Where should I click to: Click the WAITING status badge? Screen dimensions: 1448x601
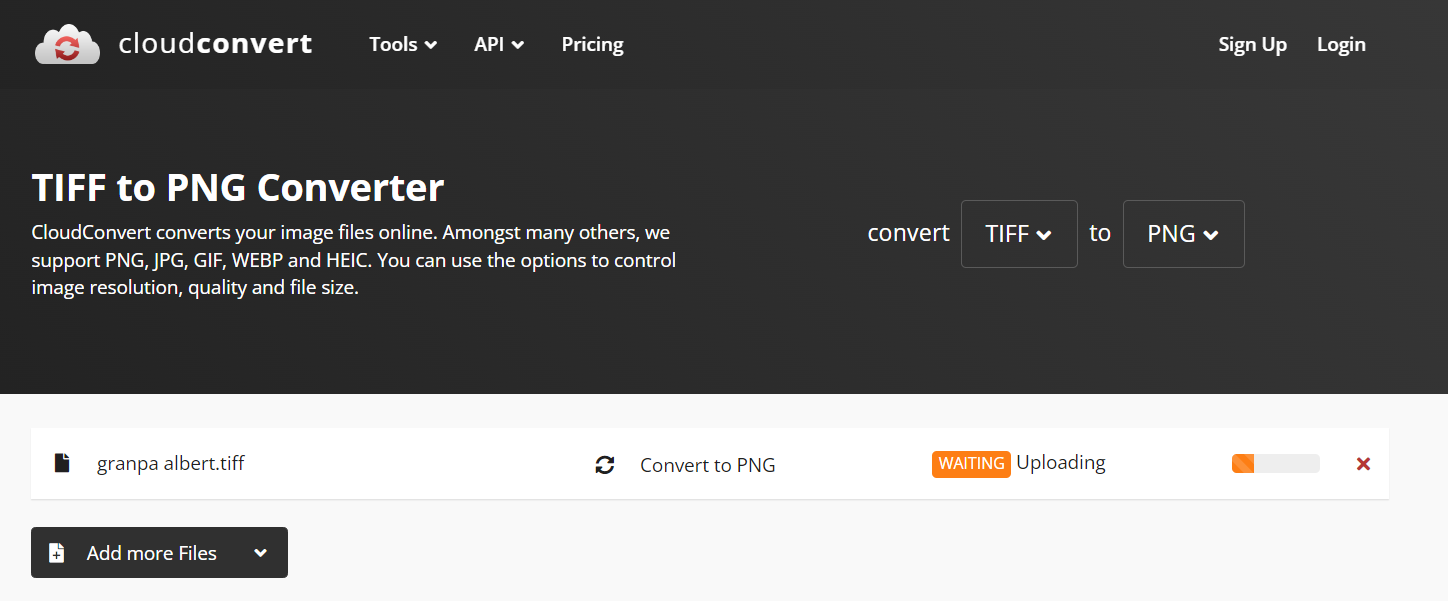[971, 463]
